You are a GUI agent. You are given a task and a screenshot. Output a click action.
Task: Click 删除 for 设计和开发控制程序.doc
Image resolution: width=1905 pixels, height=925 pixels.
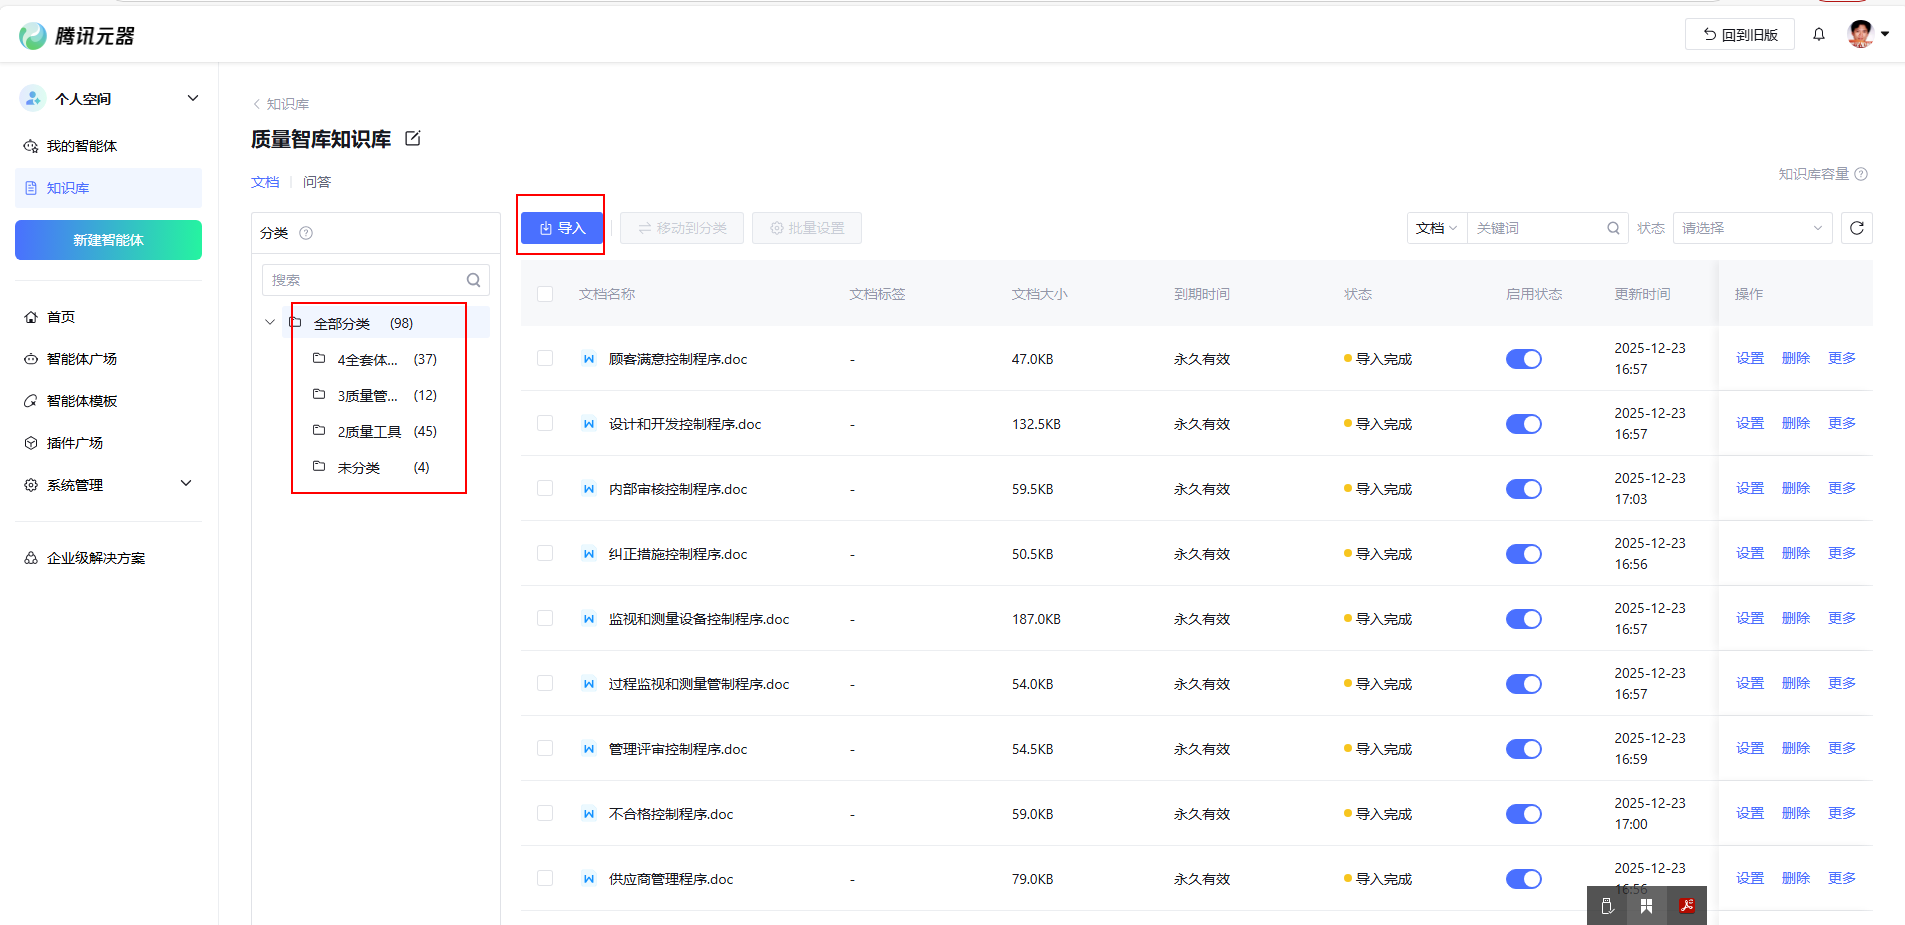pos(1795,423)
